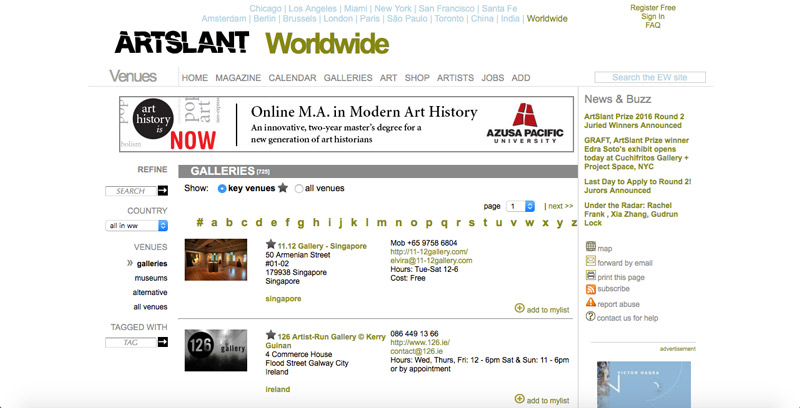Click the singapore tag link

tap(283, 299)
